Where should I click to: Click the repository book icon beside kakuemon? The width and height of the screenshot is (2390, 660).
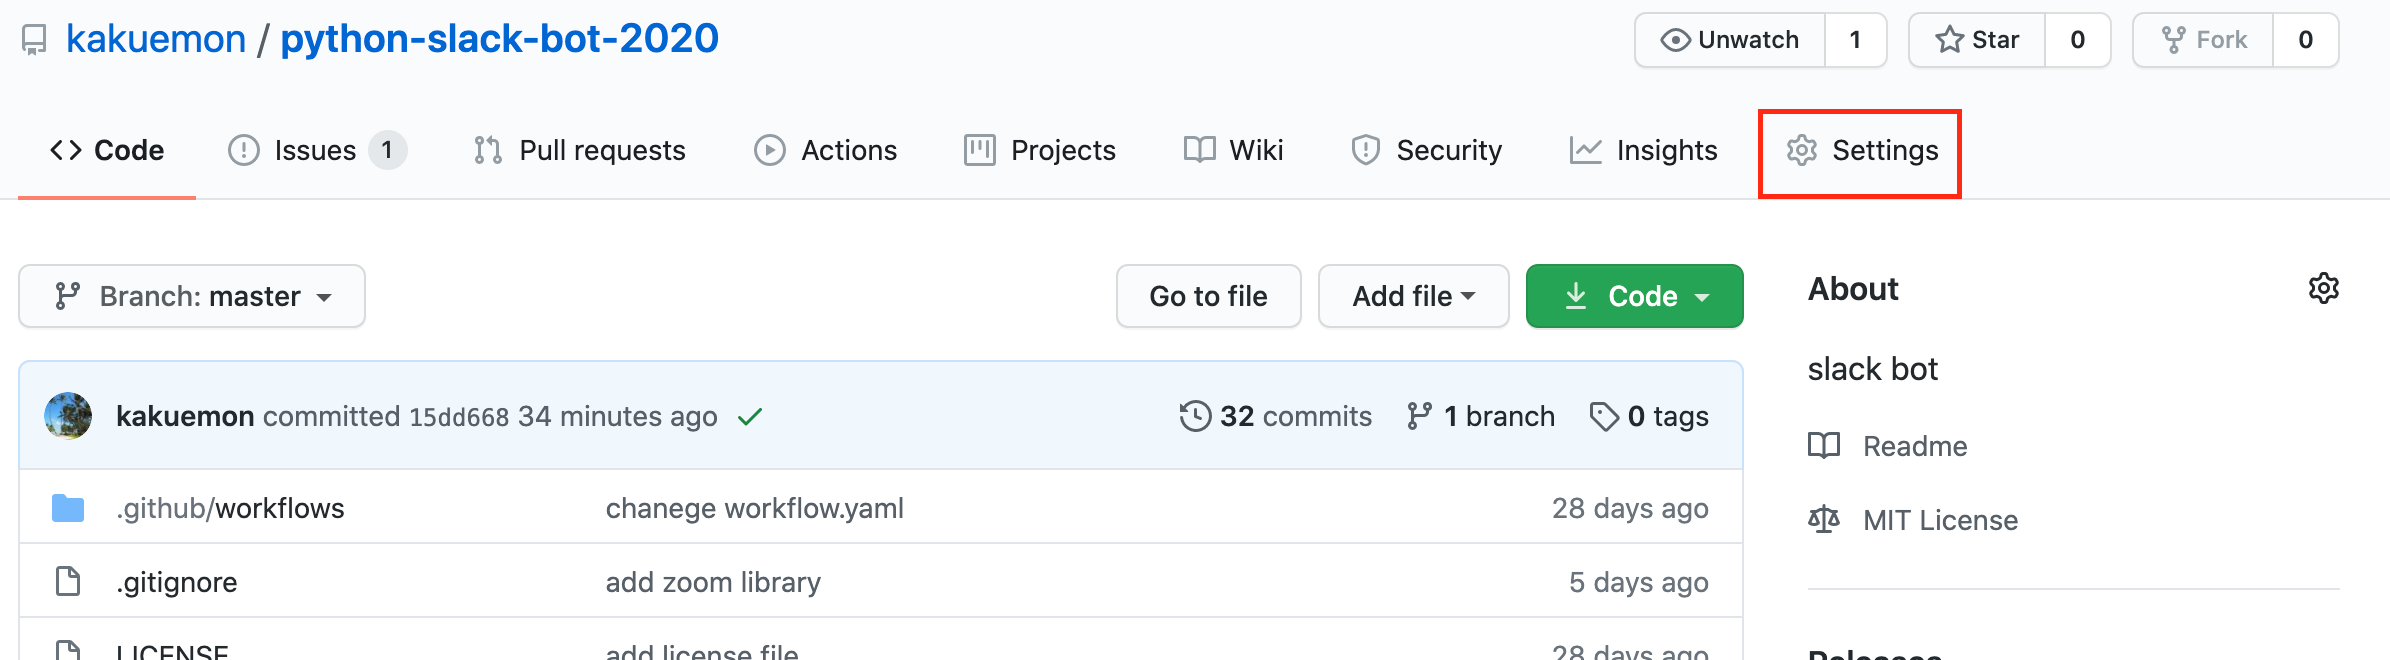pyautogui.click(x=35, y=37)
